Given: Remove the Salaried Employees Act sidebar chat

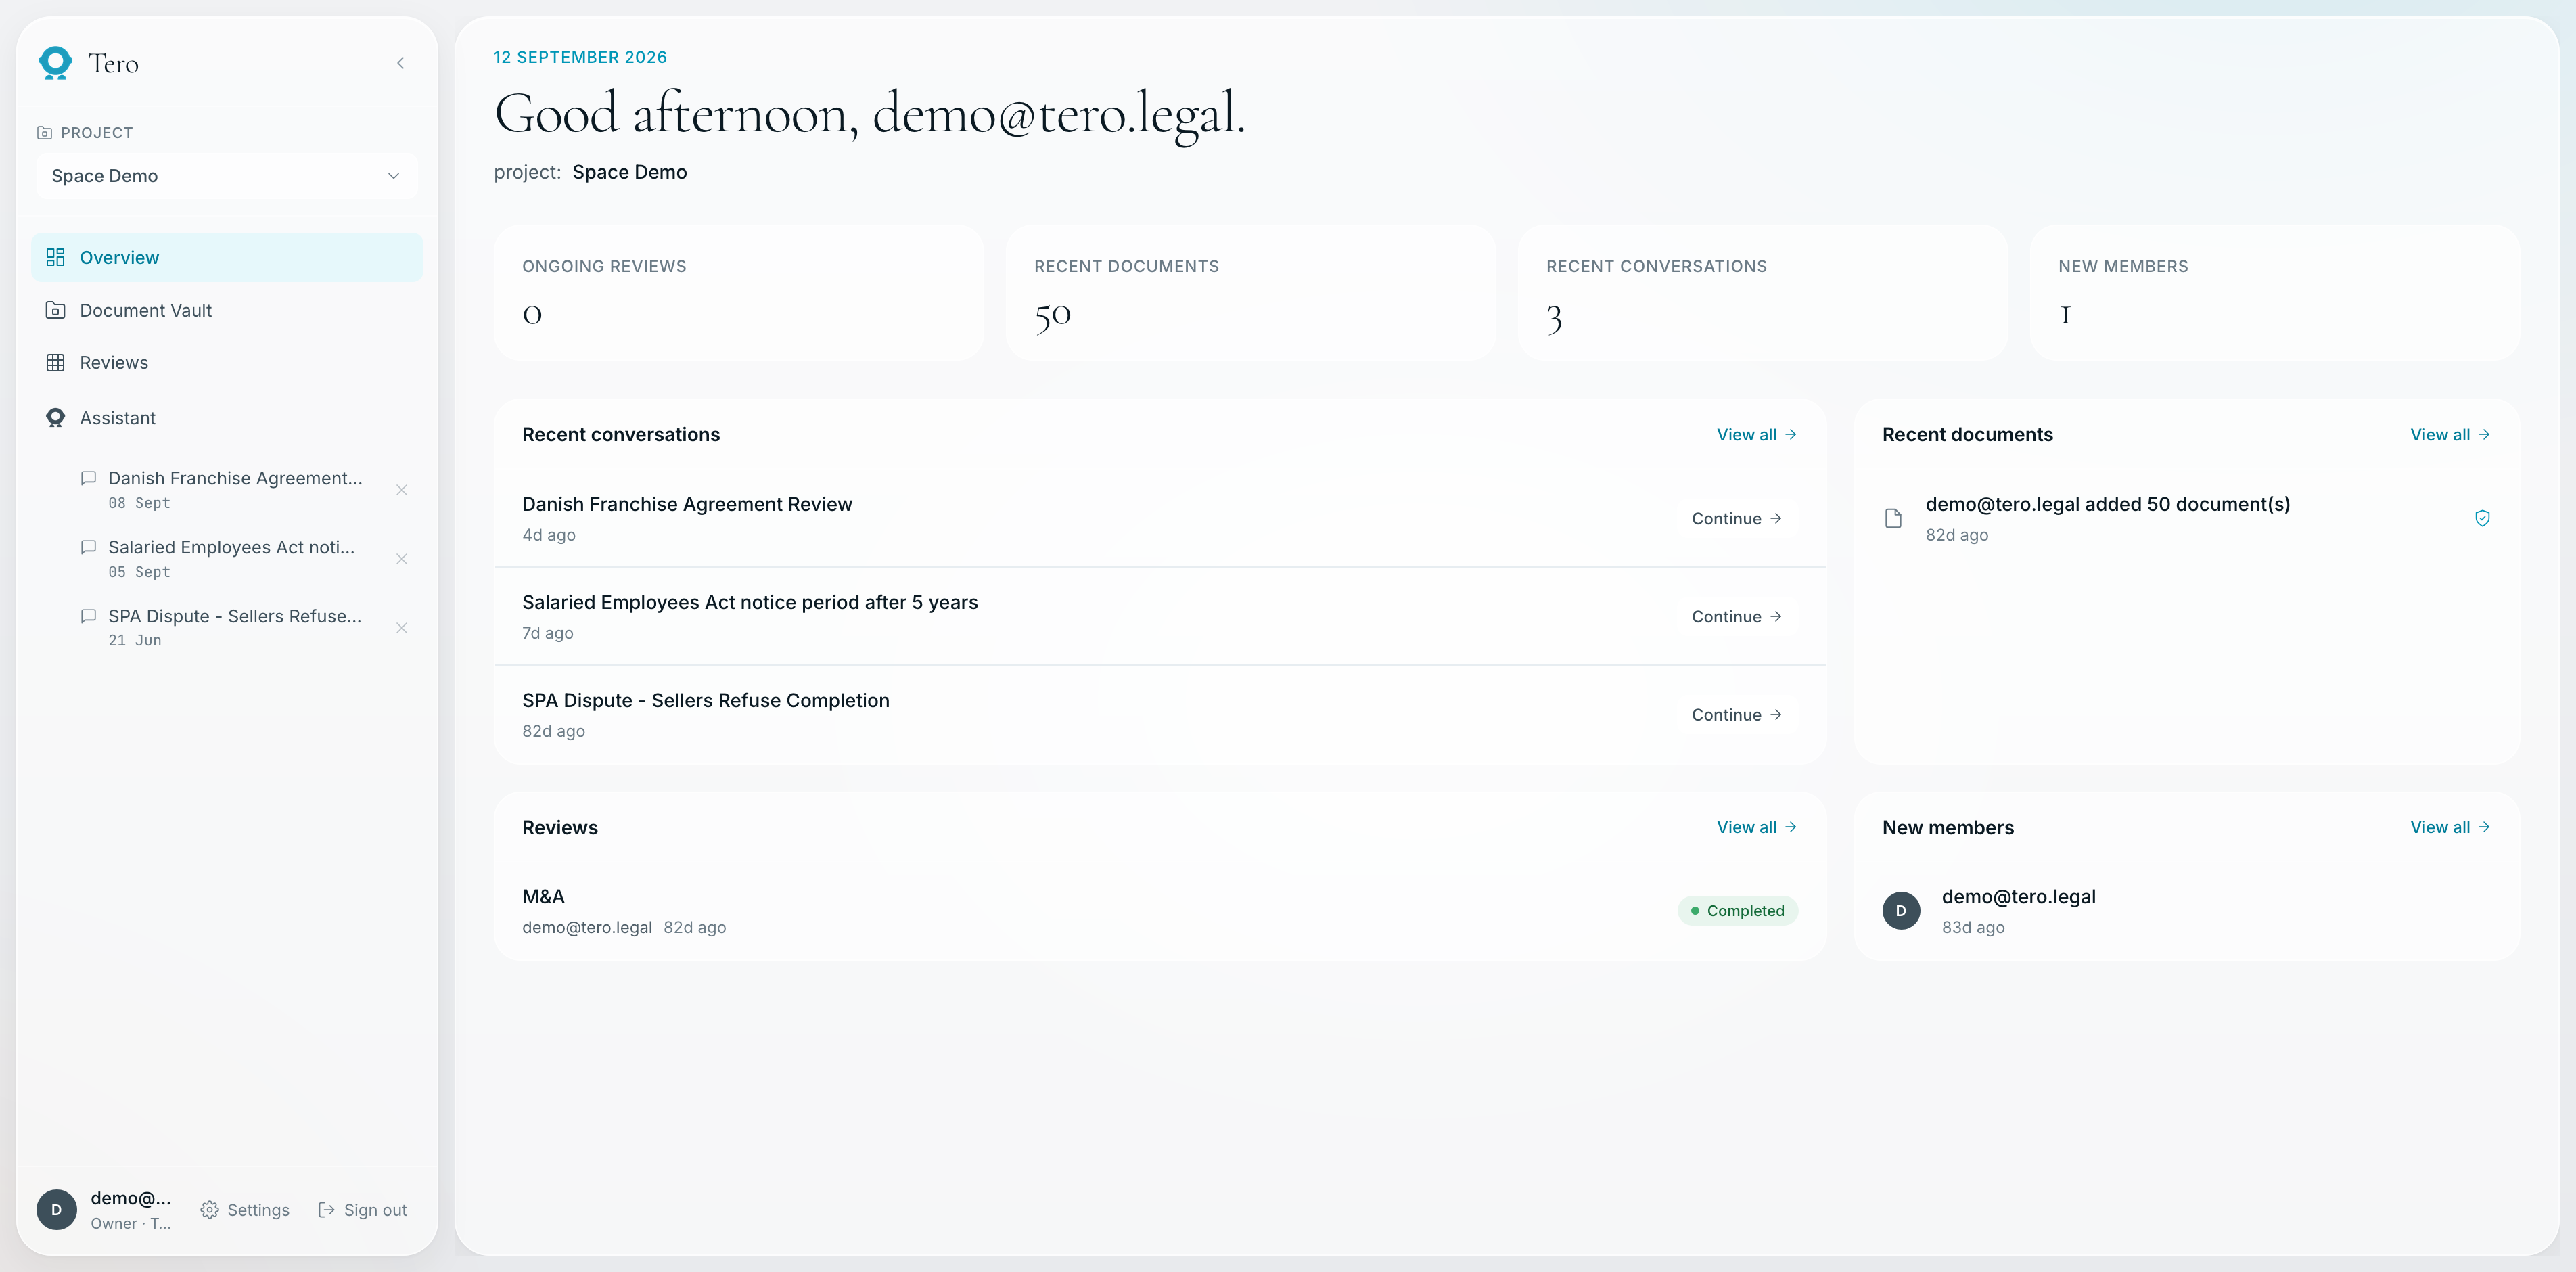Looking at the screenshot, I should [402, 559].
